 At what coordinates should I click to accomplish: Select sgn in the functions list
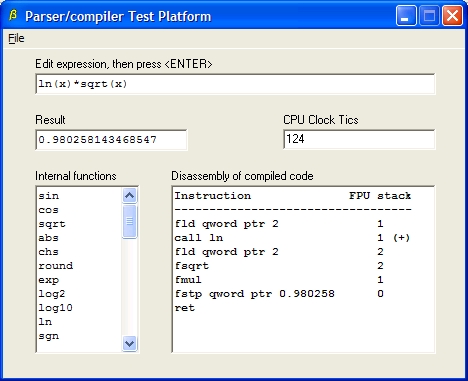(49, 336)
